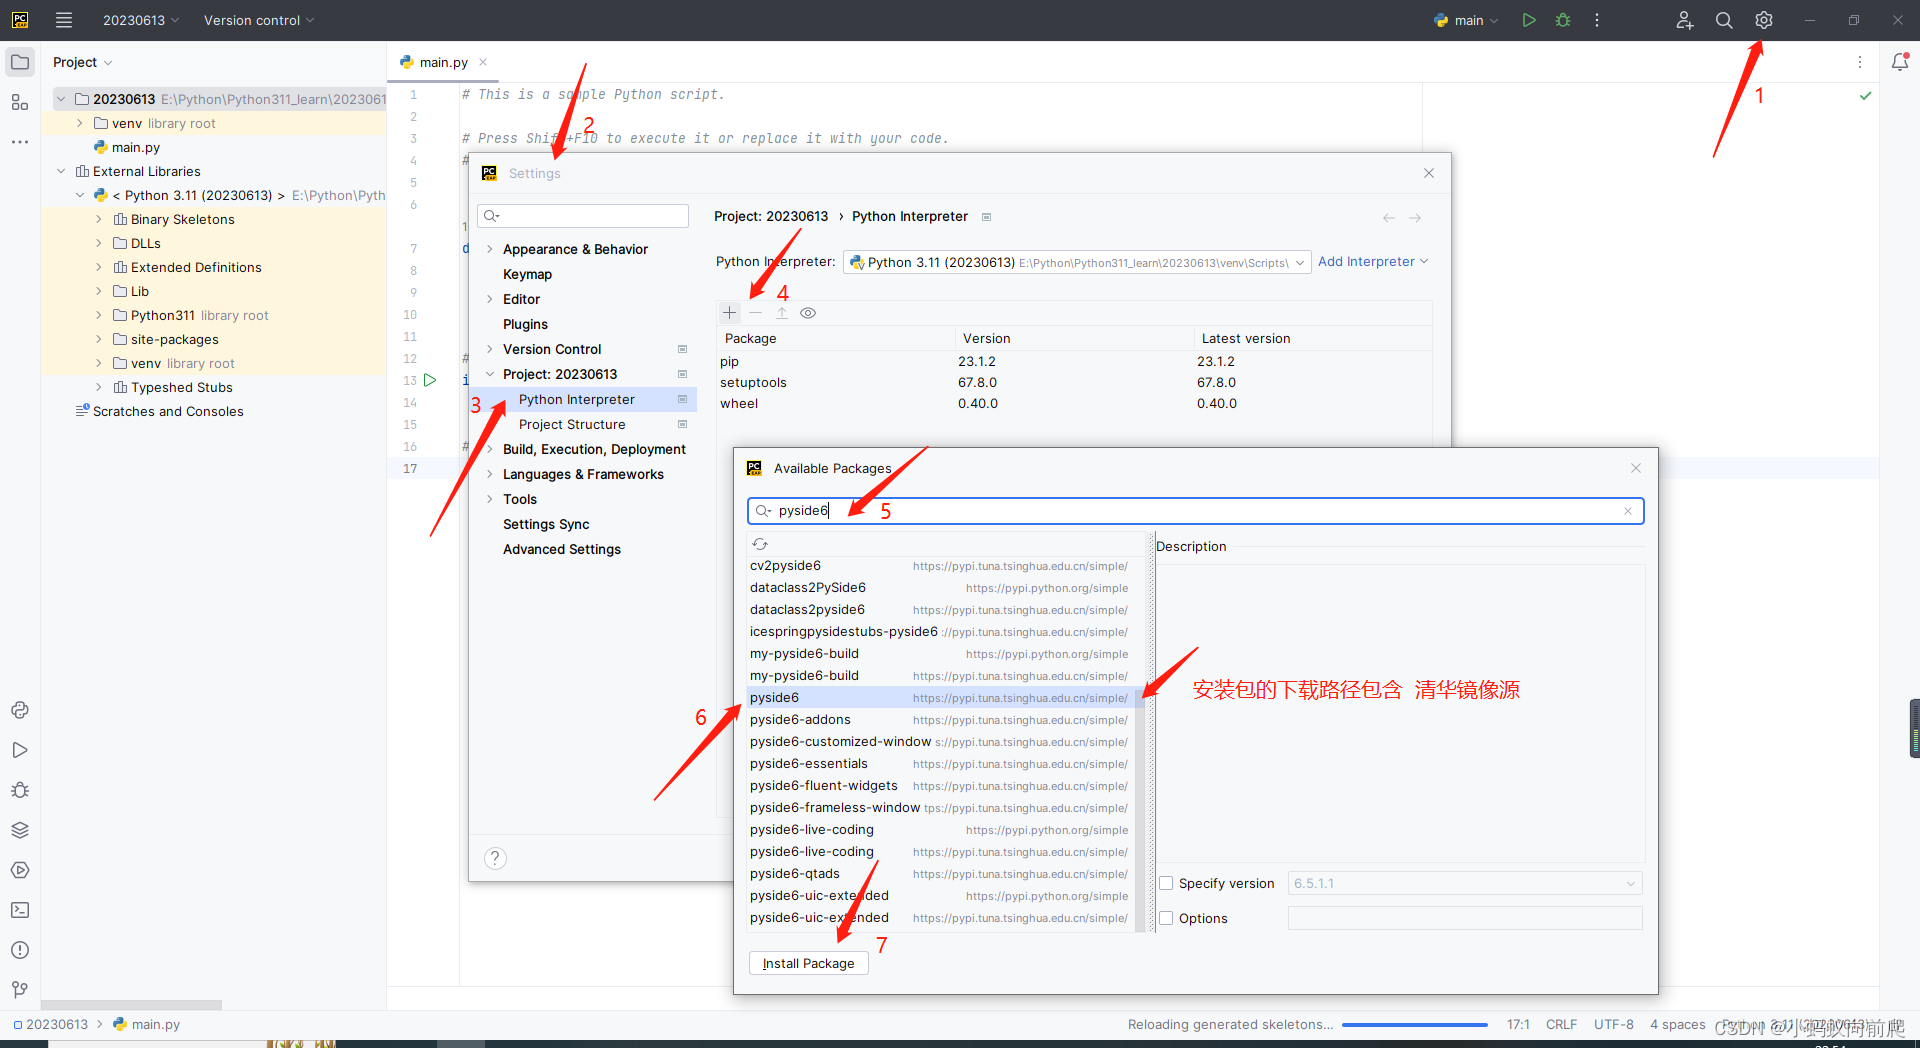Open the Structure tool window icon
The height and width of the screenshot is (1048, 1920).
(20, 102)
